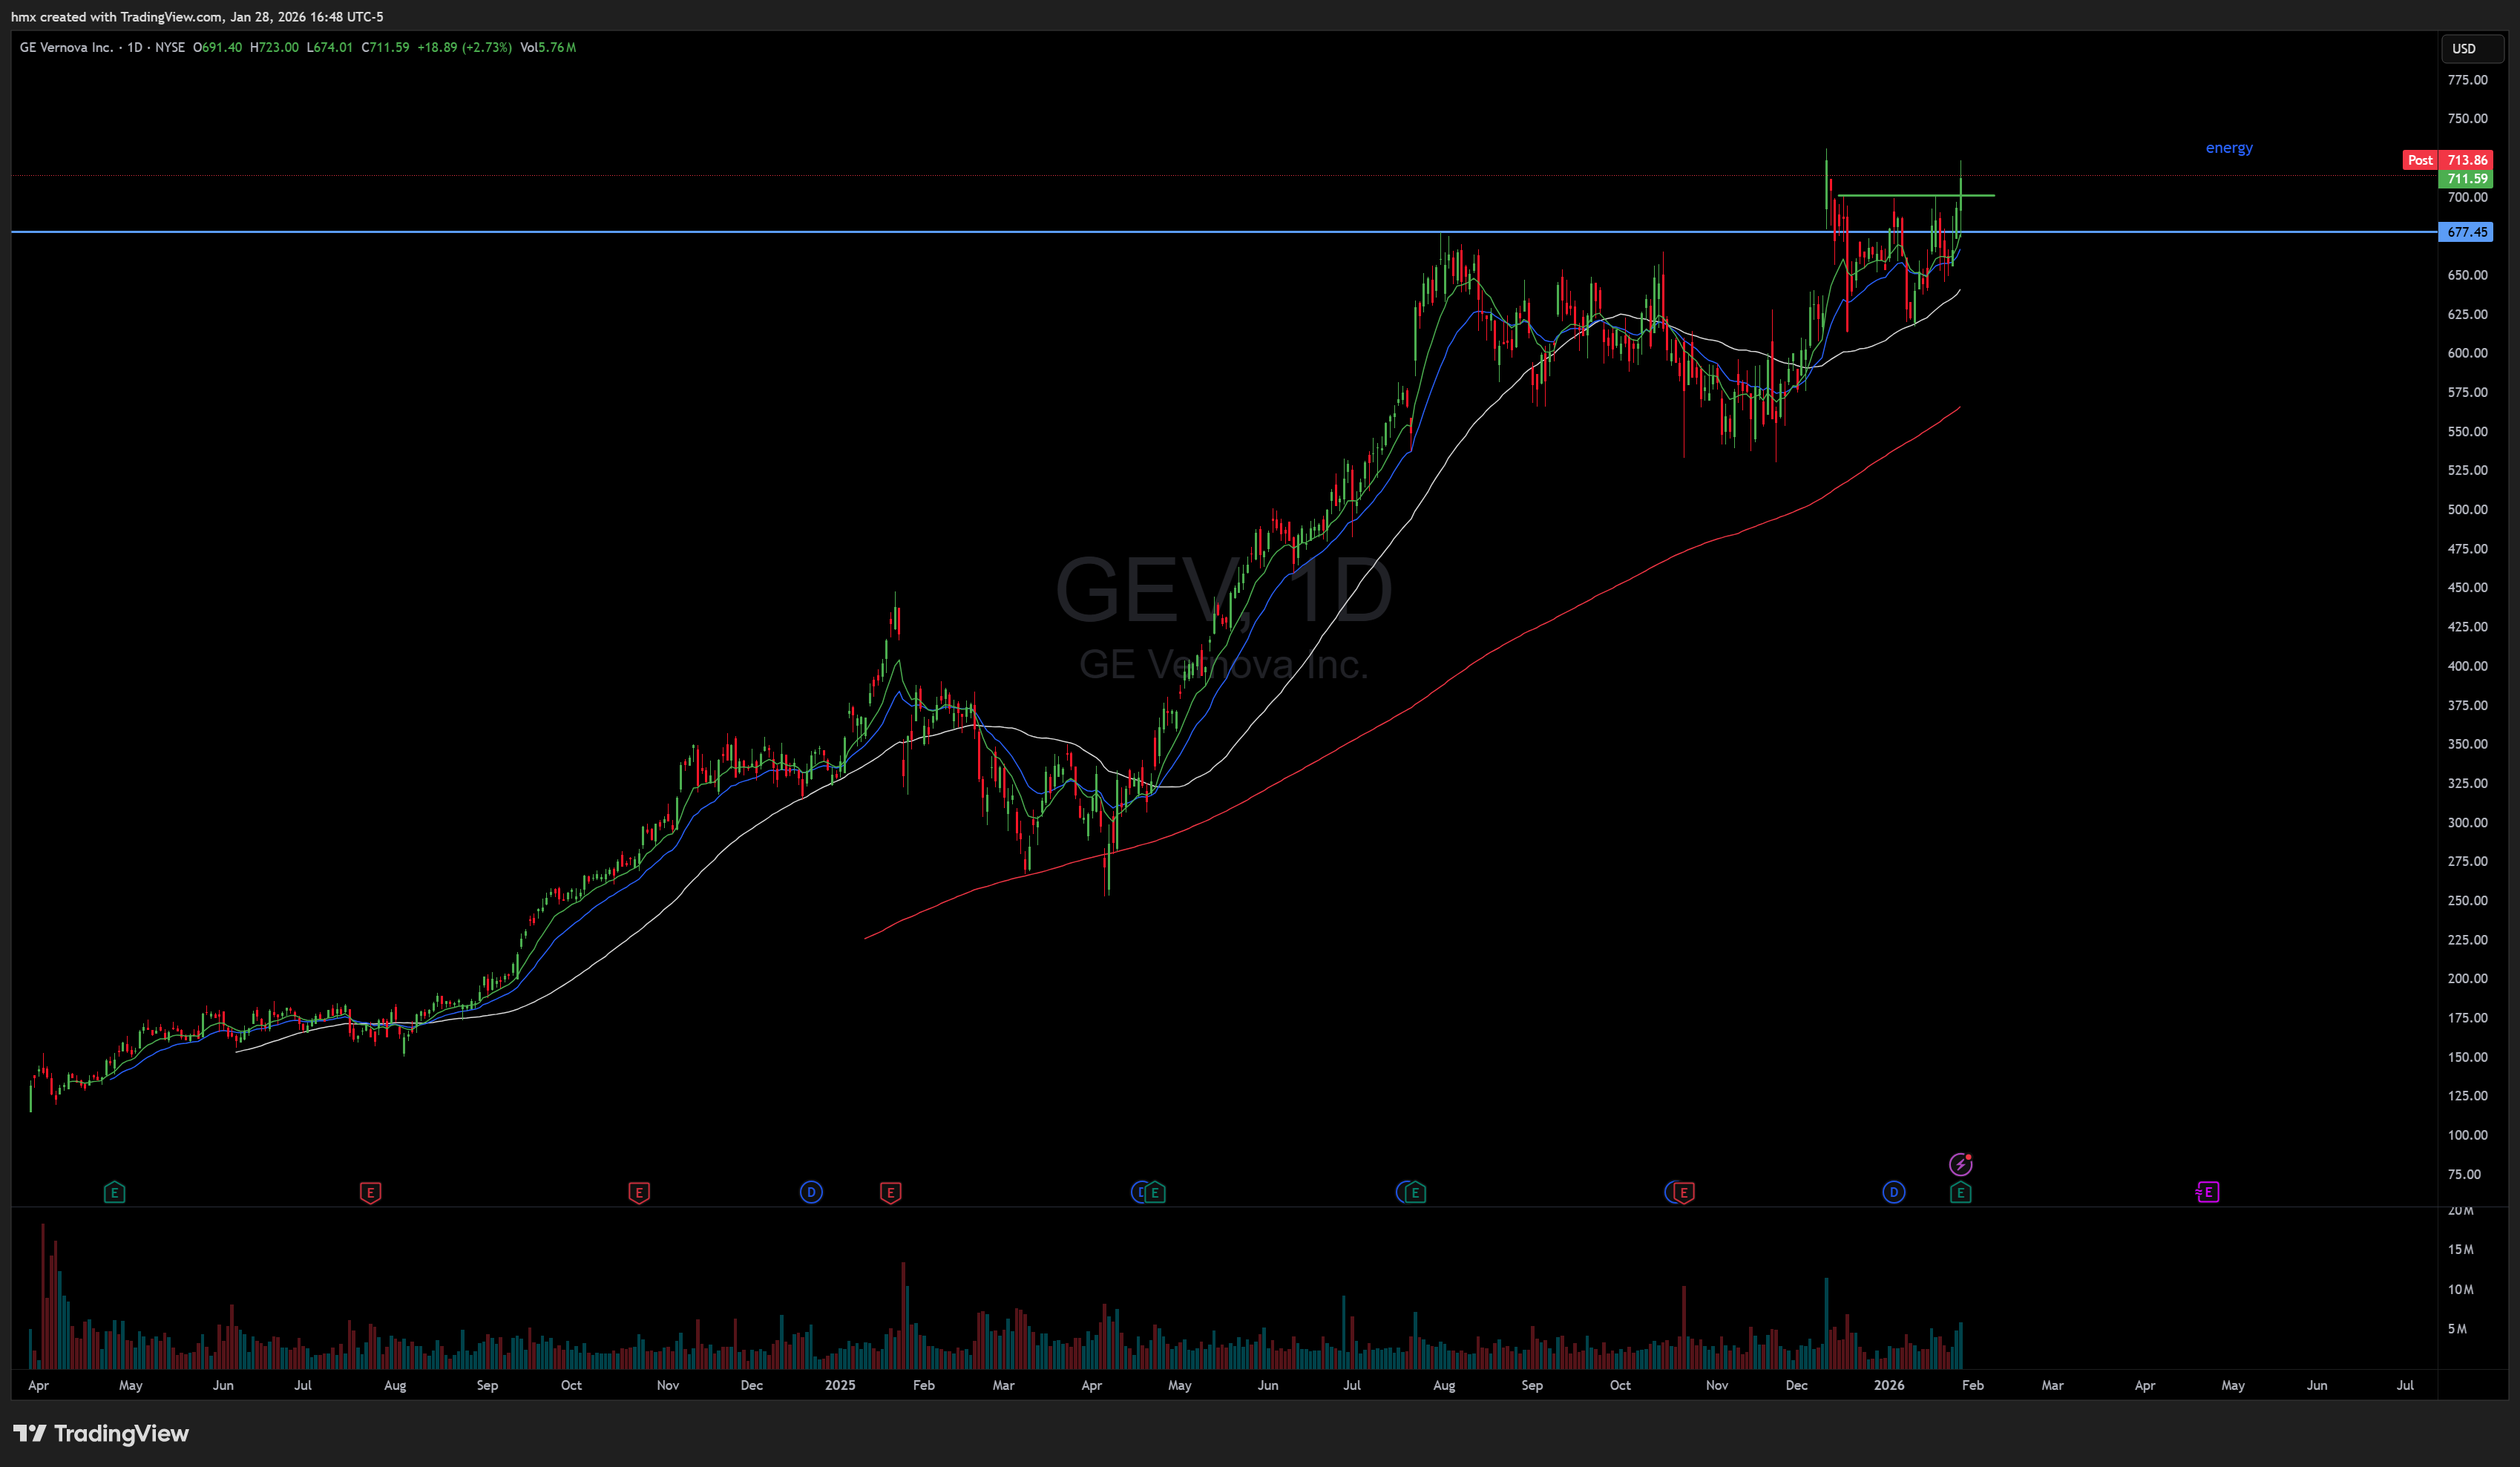Click the 677.45 price axis label
The width and height of the screenshot is (2520, 1467).
click(x=2466, y=232)
